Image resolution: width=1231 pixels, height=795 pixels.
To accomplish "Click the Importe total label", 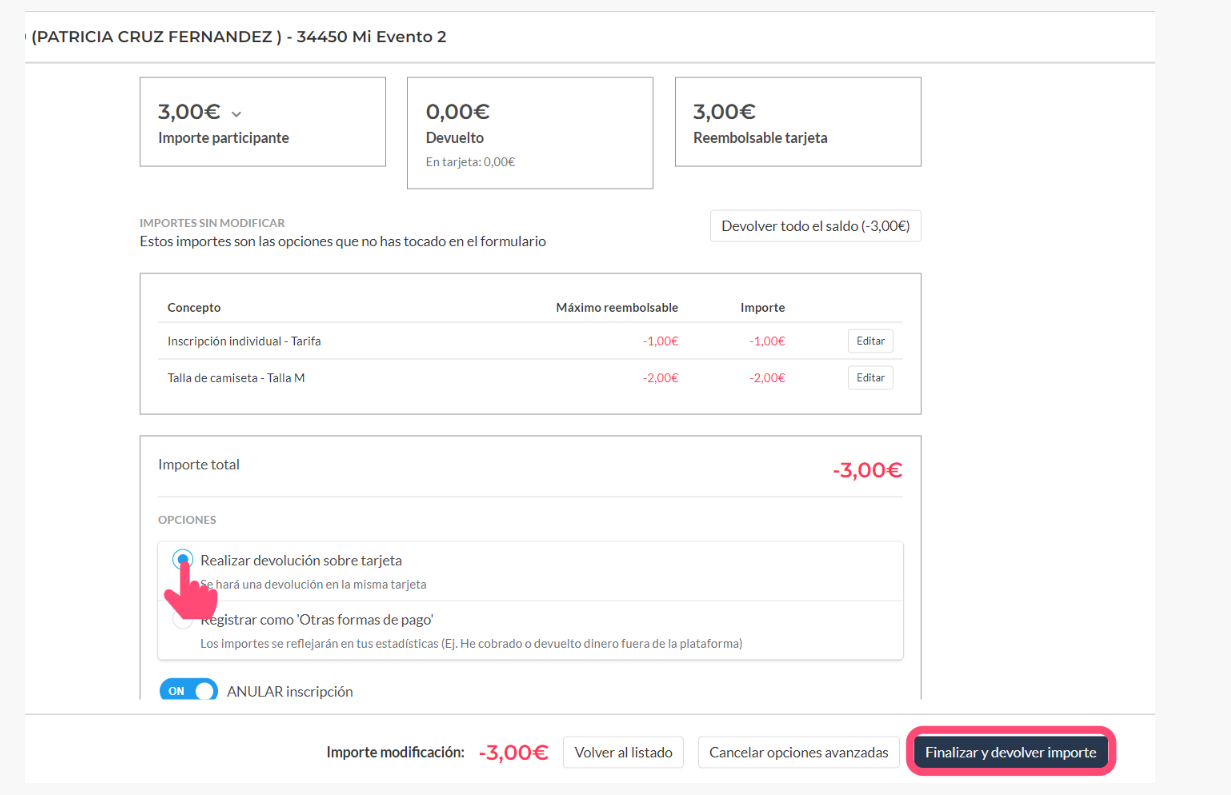I will 199,464.
